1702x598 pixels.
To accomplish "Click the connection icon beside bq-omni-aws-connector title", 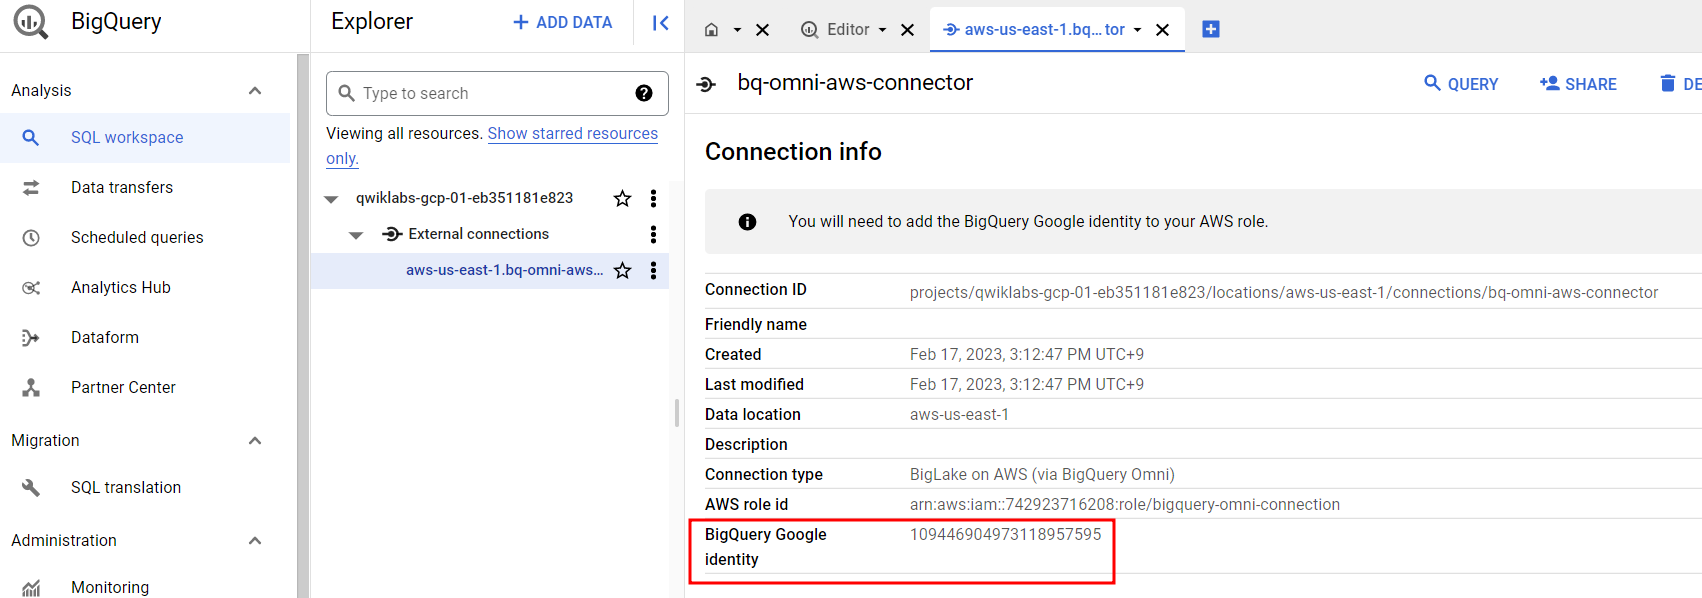I will [707, 84].
